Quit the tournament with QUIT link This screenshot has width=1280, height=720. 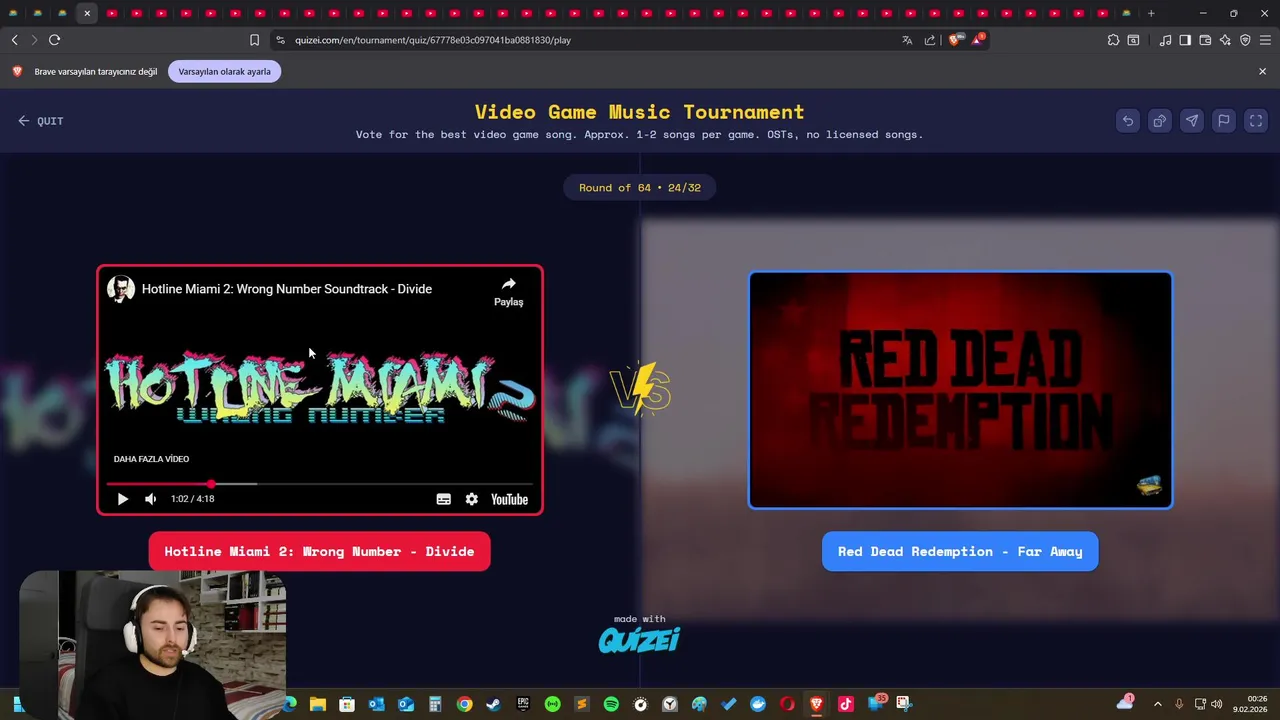41,121
